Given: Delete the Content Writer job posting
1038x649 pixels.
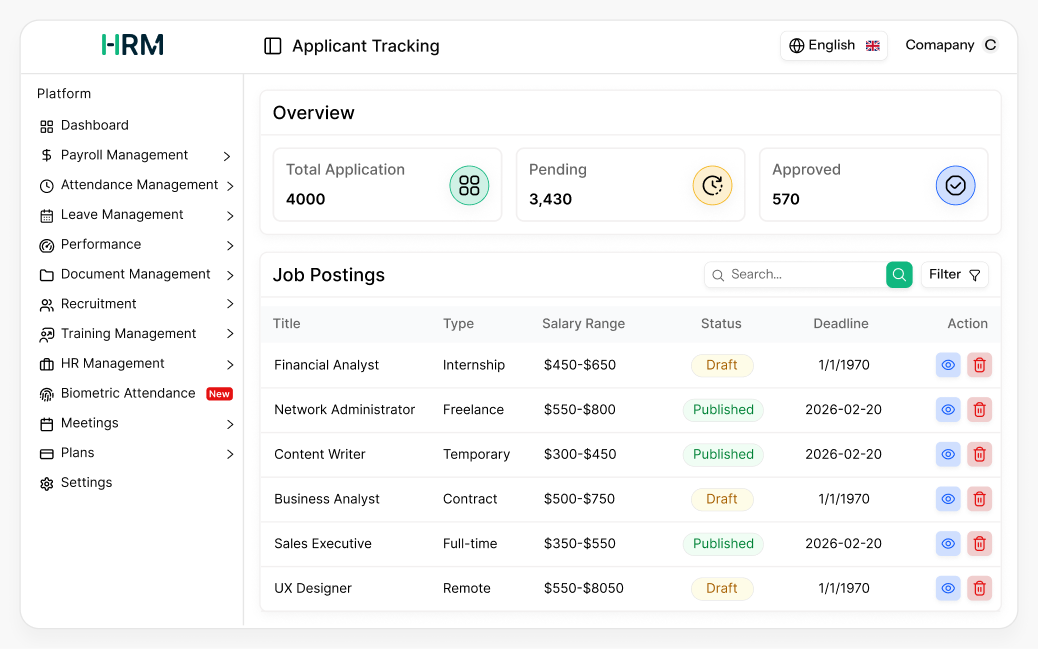Looking at the screenshot, I should [x=979, y=454].
